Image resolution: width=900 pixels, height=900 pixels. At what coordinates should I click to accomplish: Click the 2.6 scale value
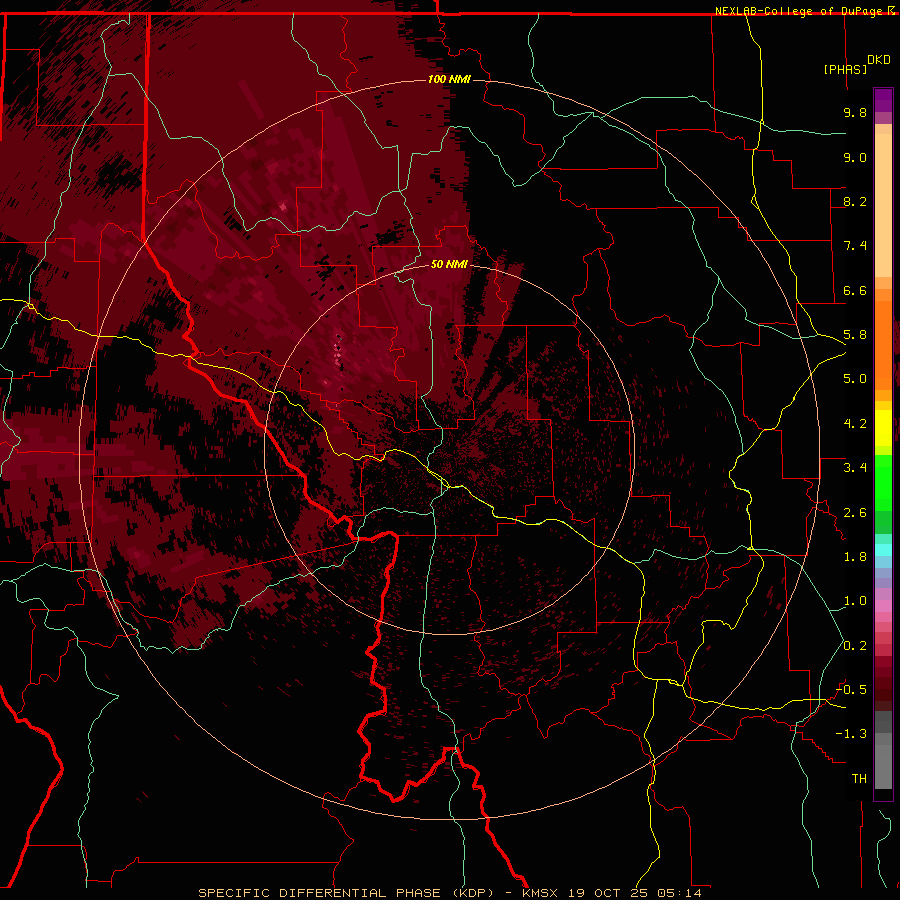pyautogui.click(x=855, y=513)
